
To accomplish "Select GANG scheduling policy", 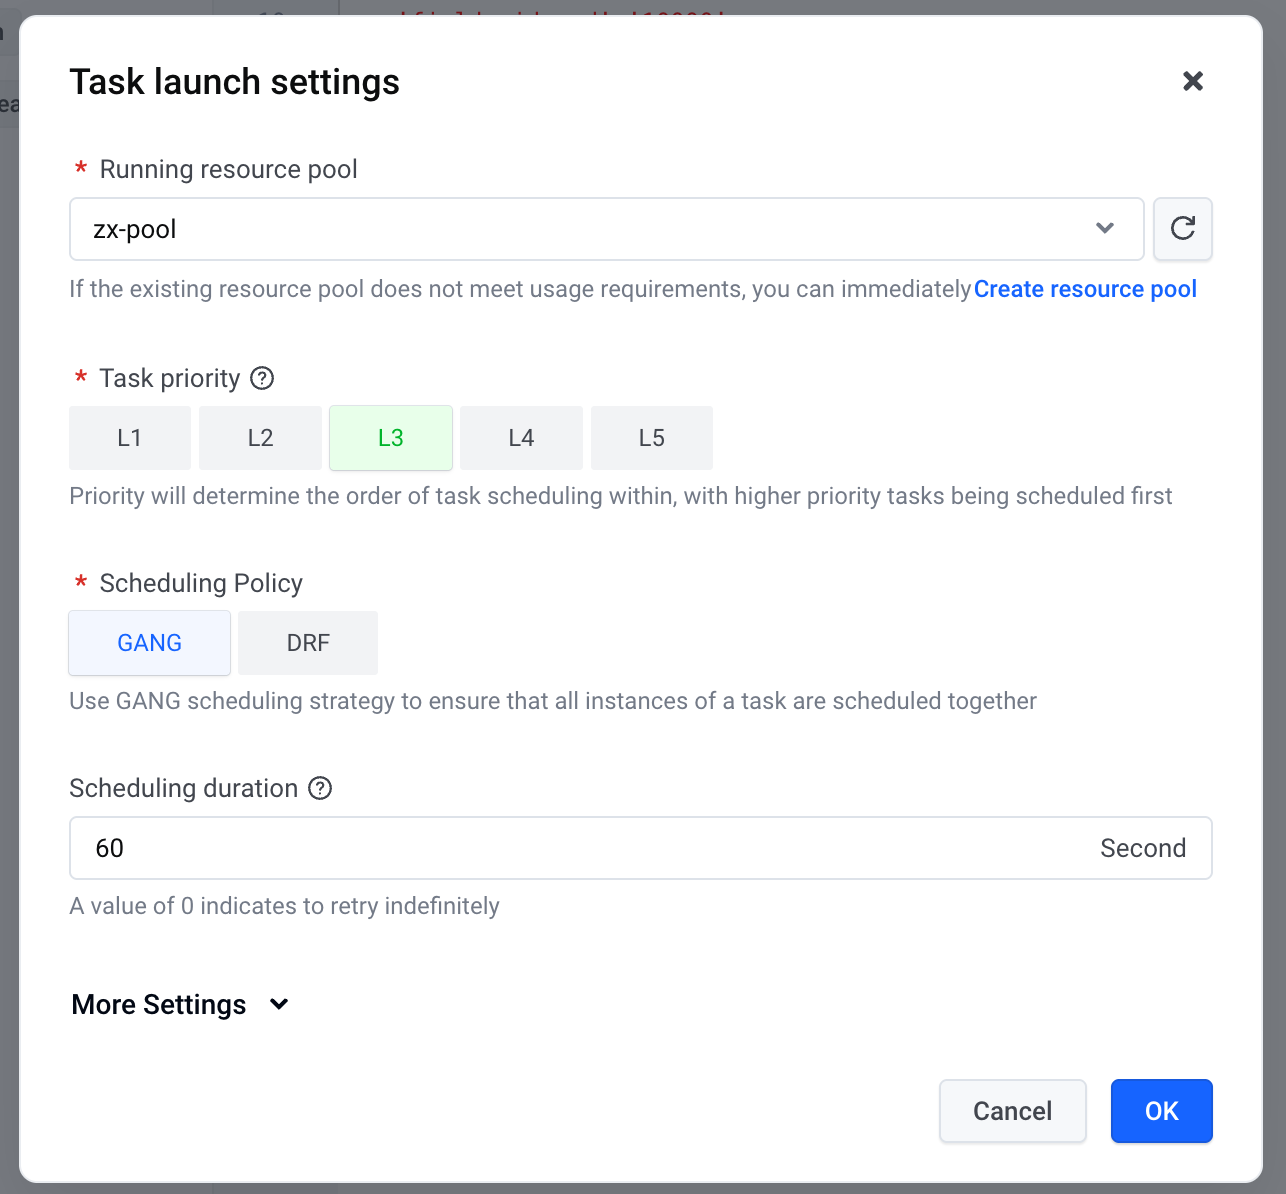I will pyautogui.click(x=150, y=643).
